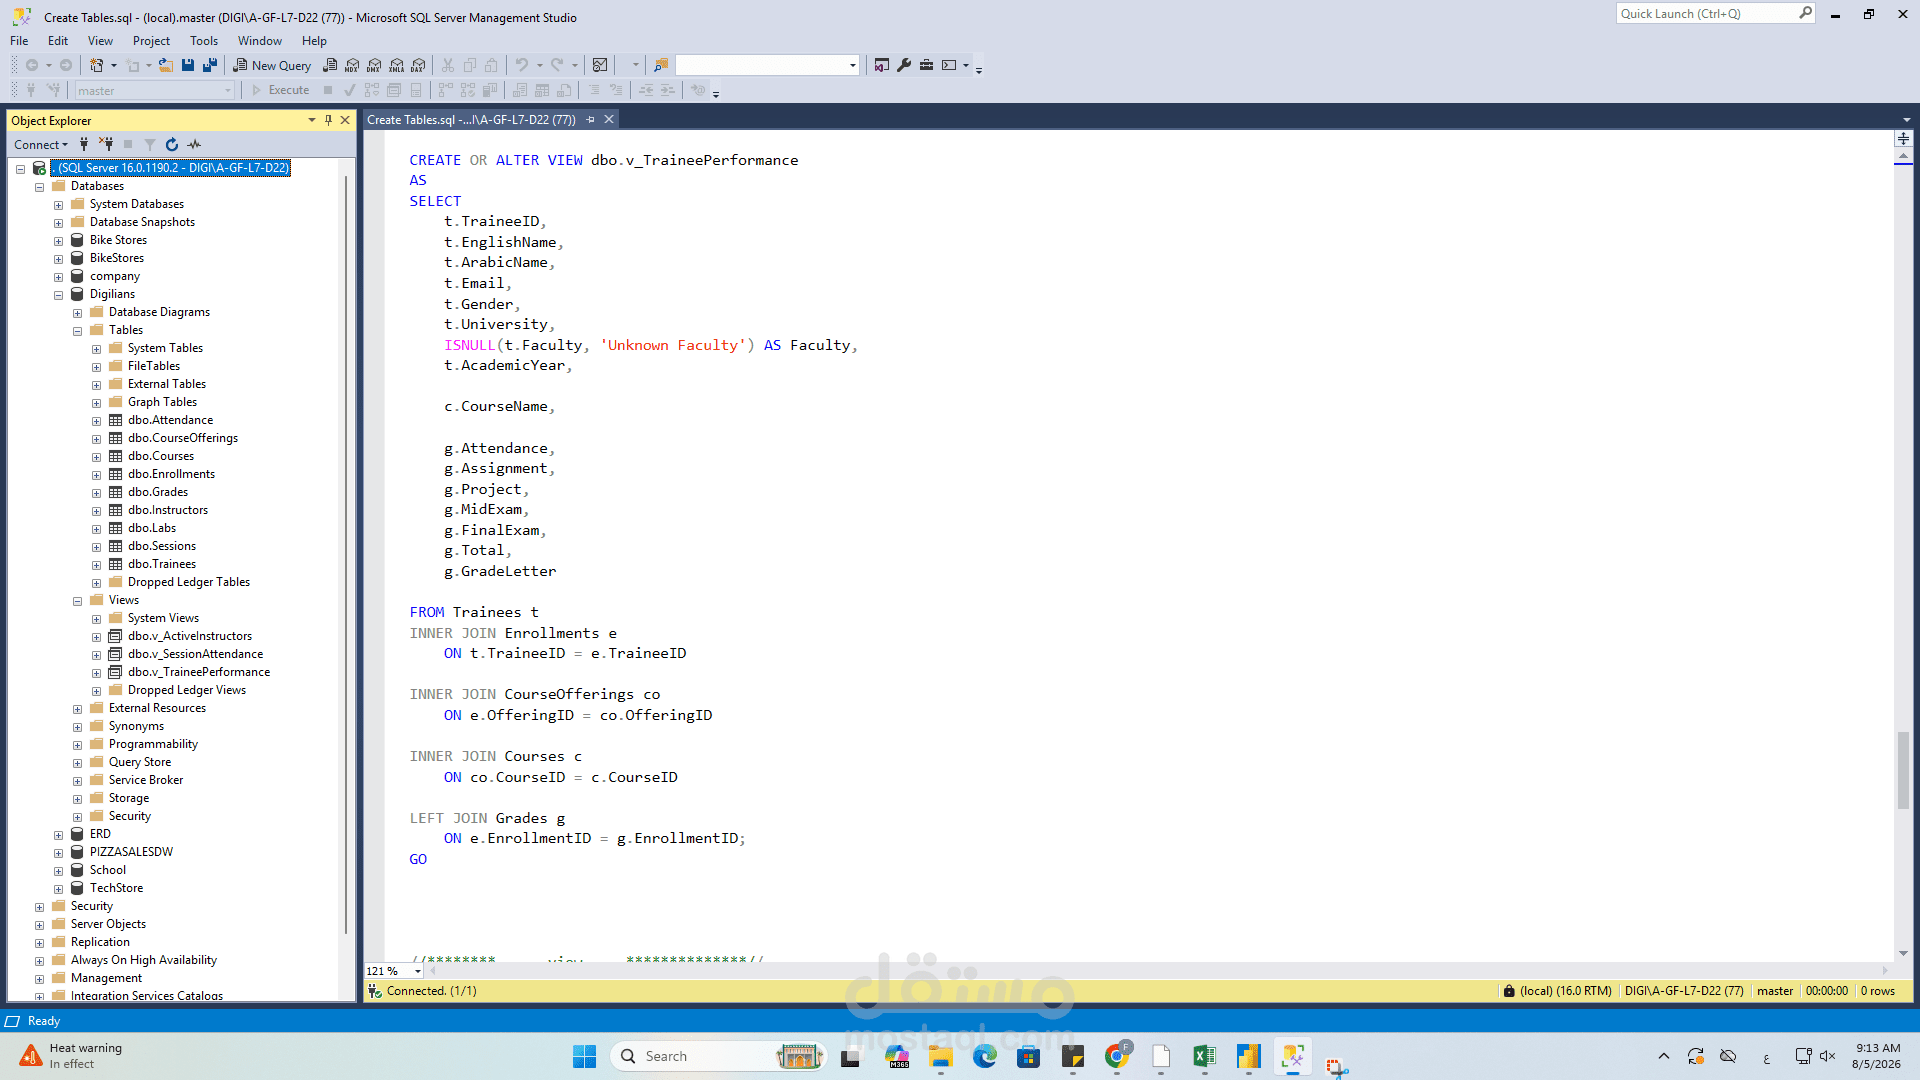The height and width of the screenshot is (1080, 1920).
Task: Click the Windows Start button
Action: 584,1056
